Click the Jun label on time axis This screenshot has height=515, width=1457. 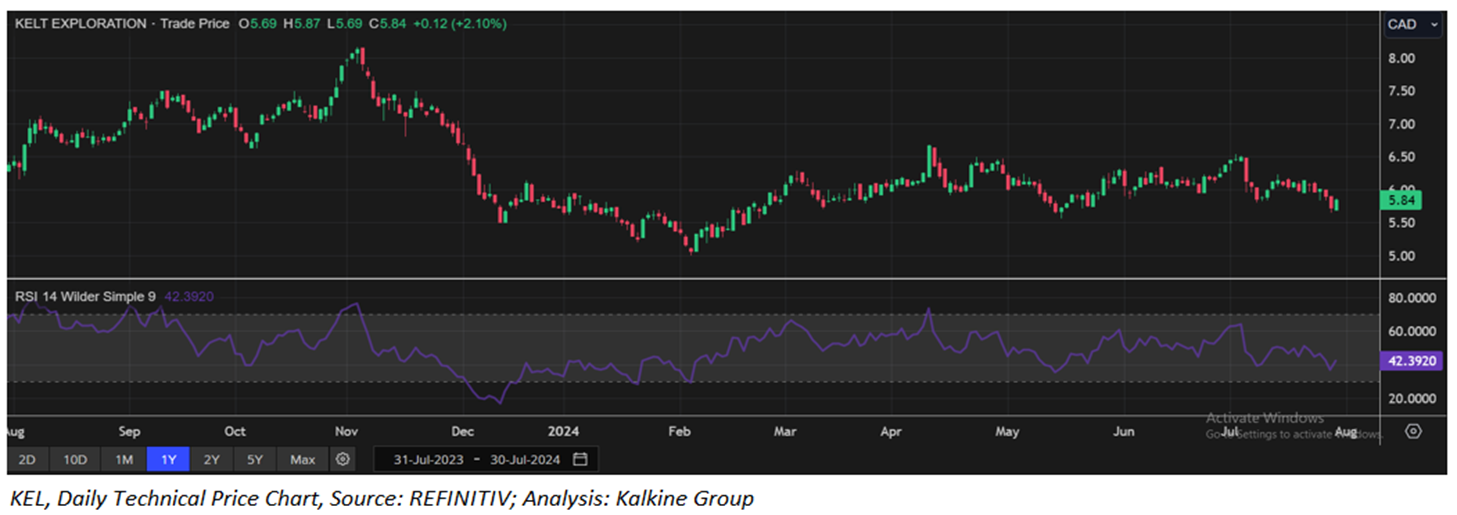tap(1124, 432)
